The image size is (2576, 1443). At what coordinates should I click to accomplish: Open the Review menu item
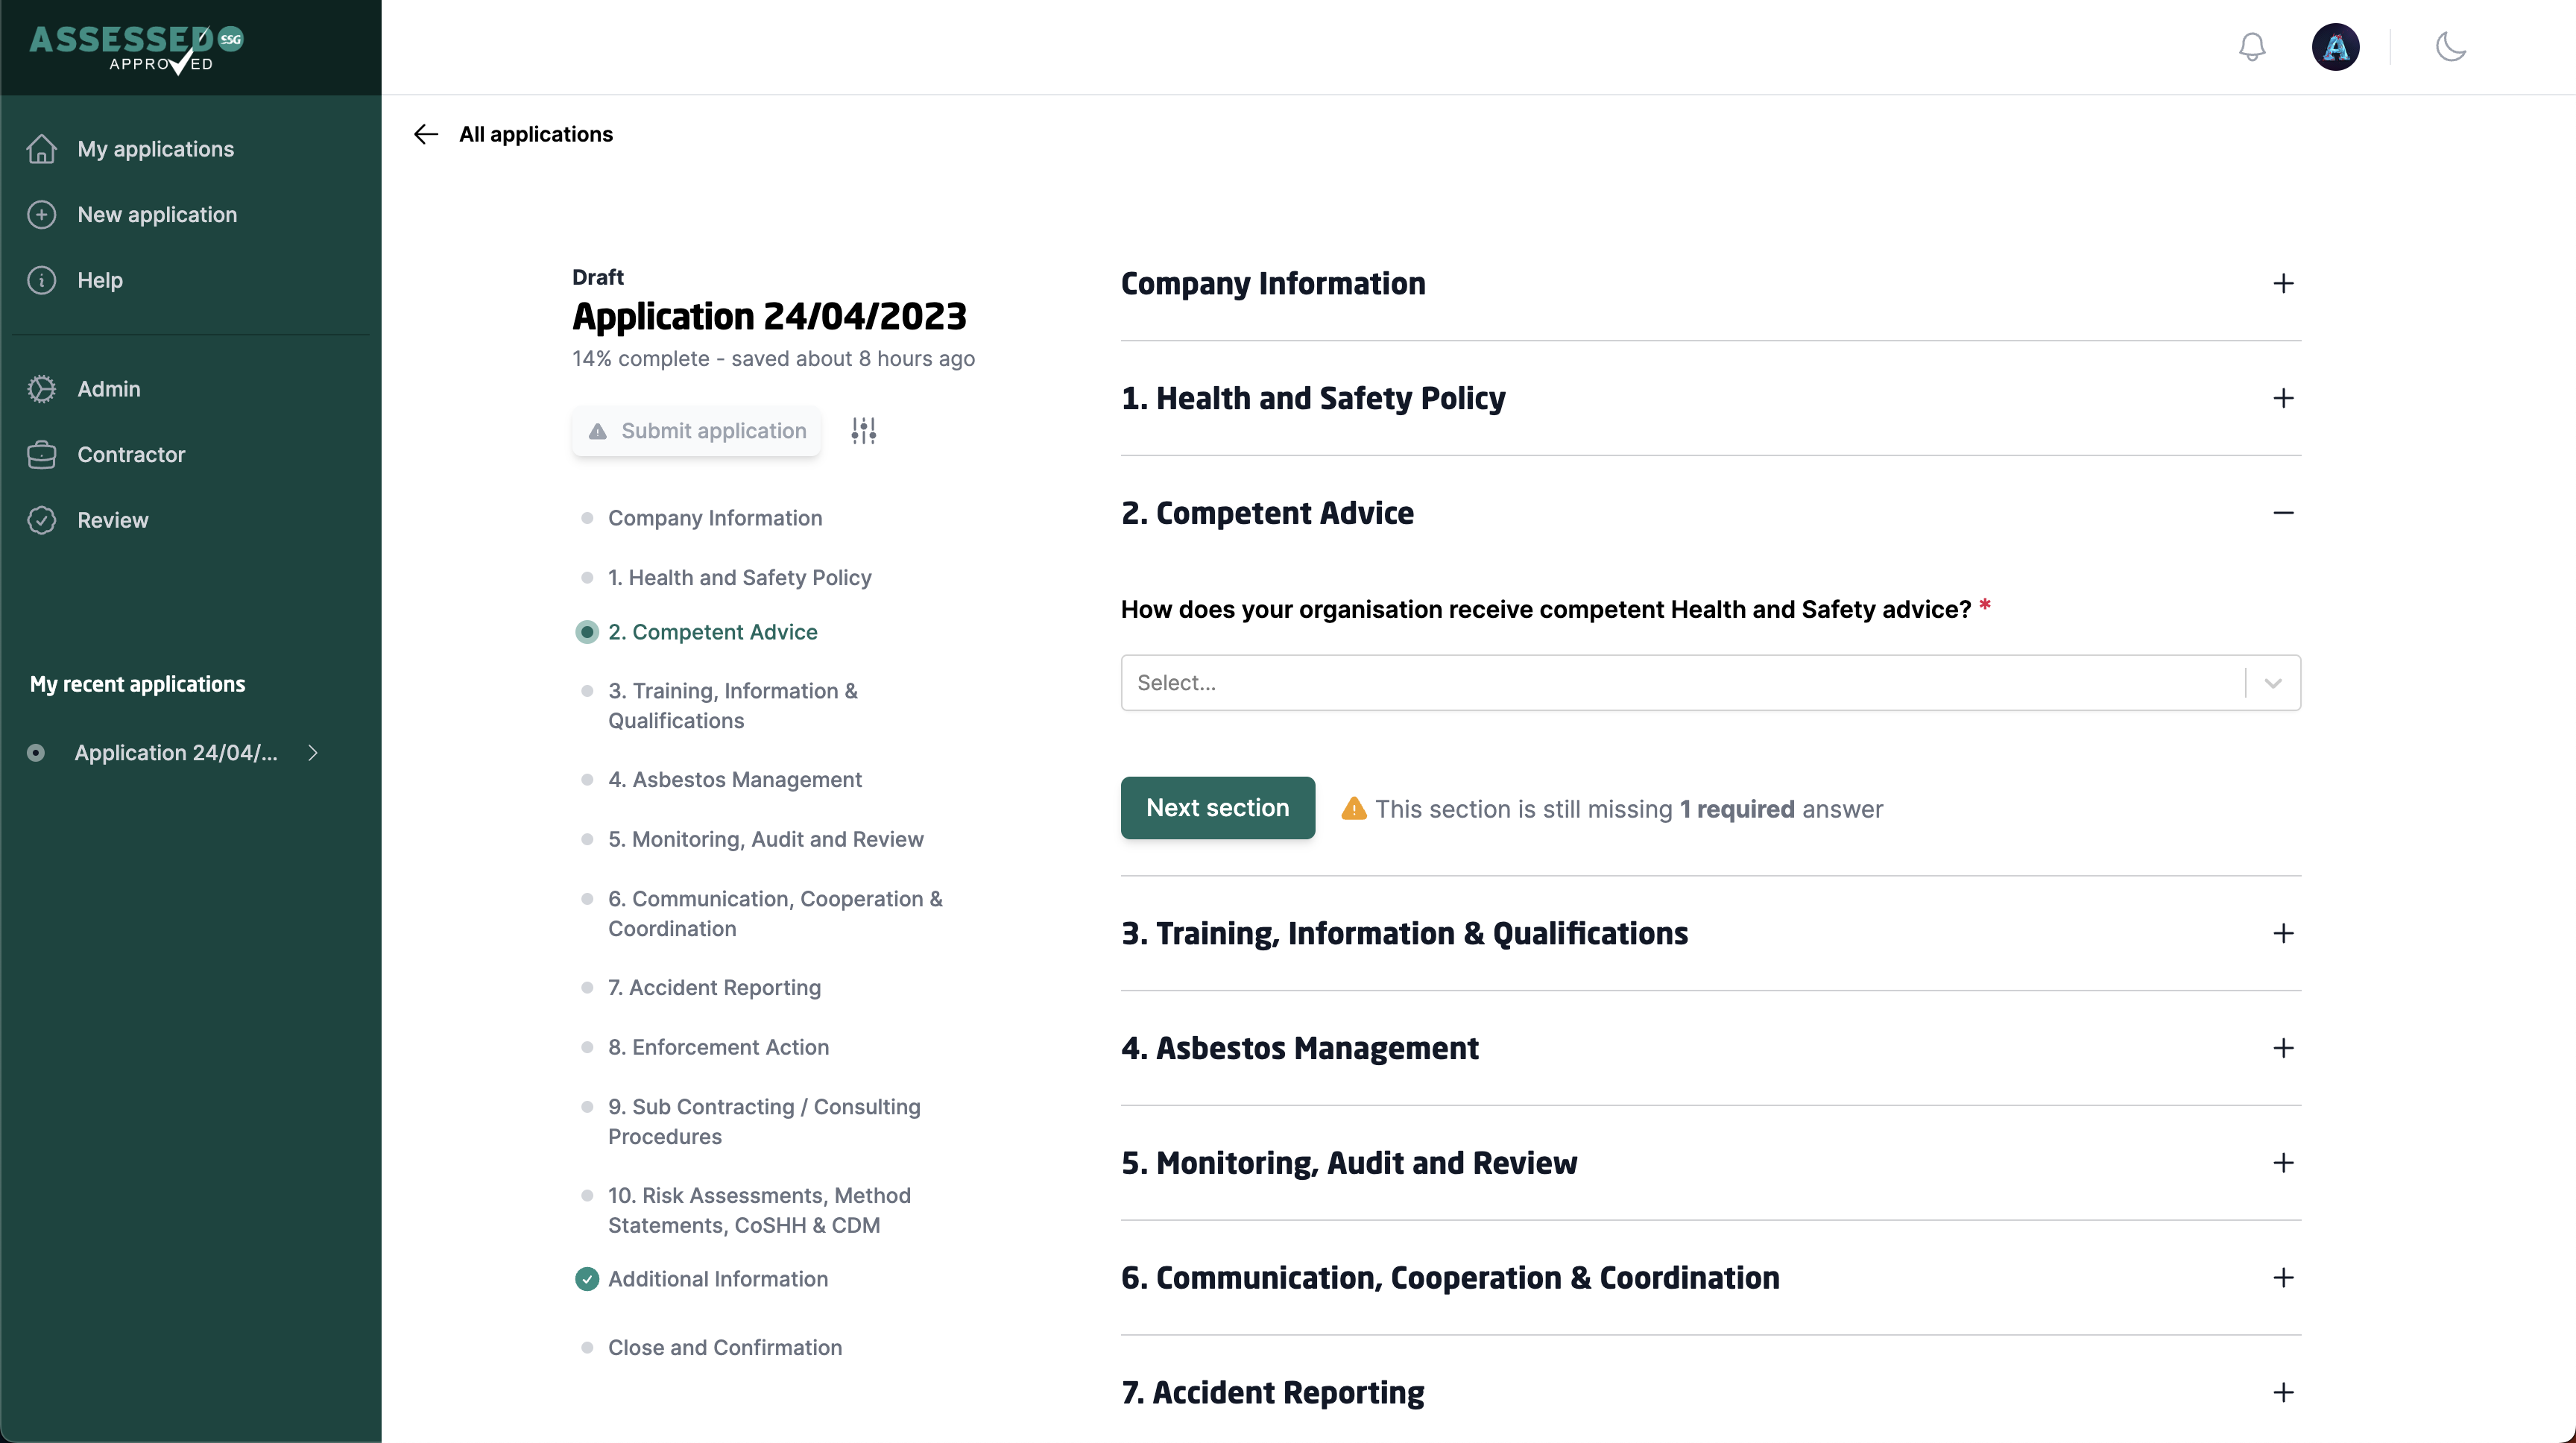coord(113,518)
